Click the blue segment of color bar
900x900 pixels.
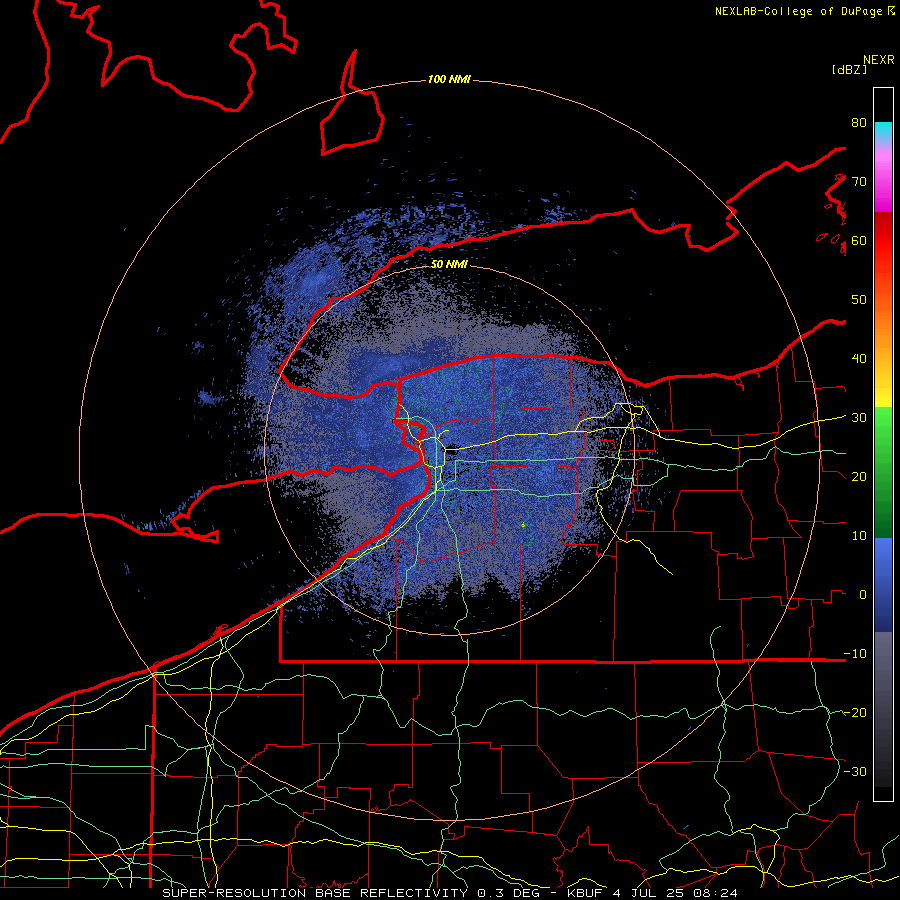[x=883, y=584]
